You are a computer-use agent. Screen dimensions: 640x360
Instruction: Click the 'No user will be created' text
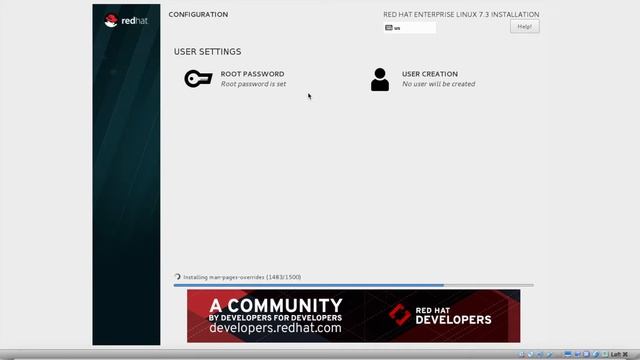pyautogui.click(x=438, y=84)
